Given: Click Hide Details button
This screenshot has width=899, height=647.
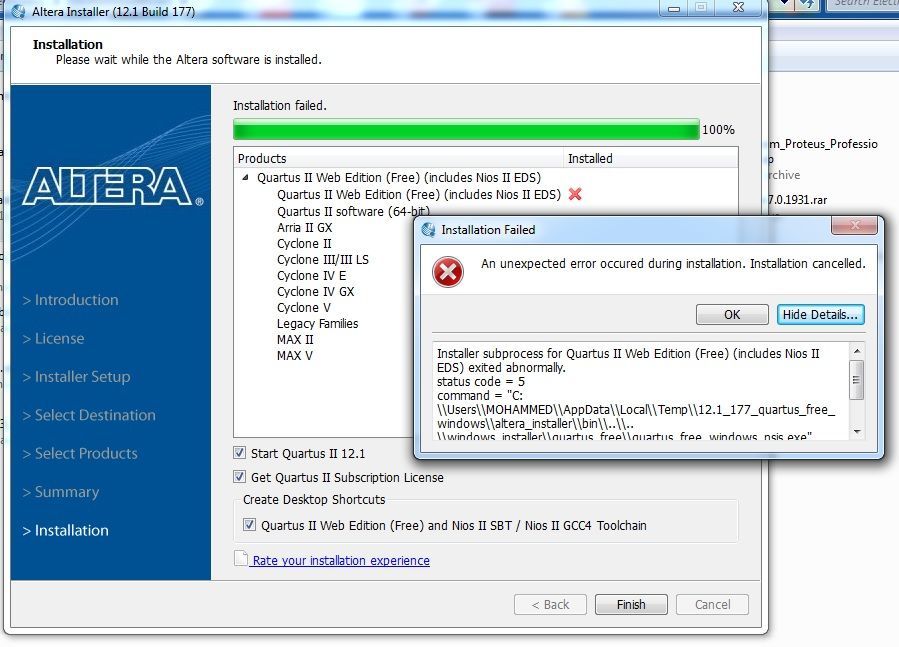Looking at the screenshot, I should (x=820, y=314).
